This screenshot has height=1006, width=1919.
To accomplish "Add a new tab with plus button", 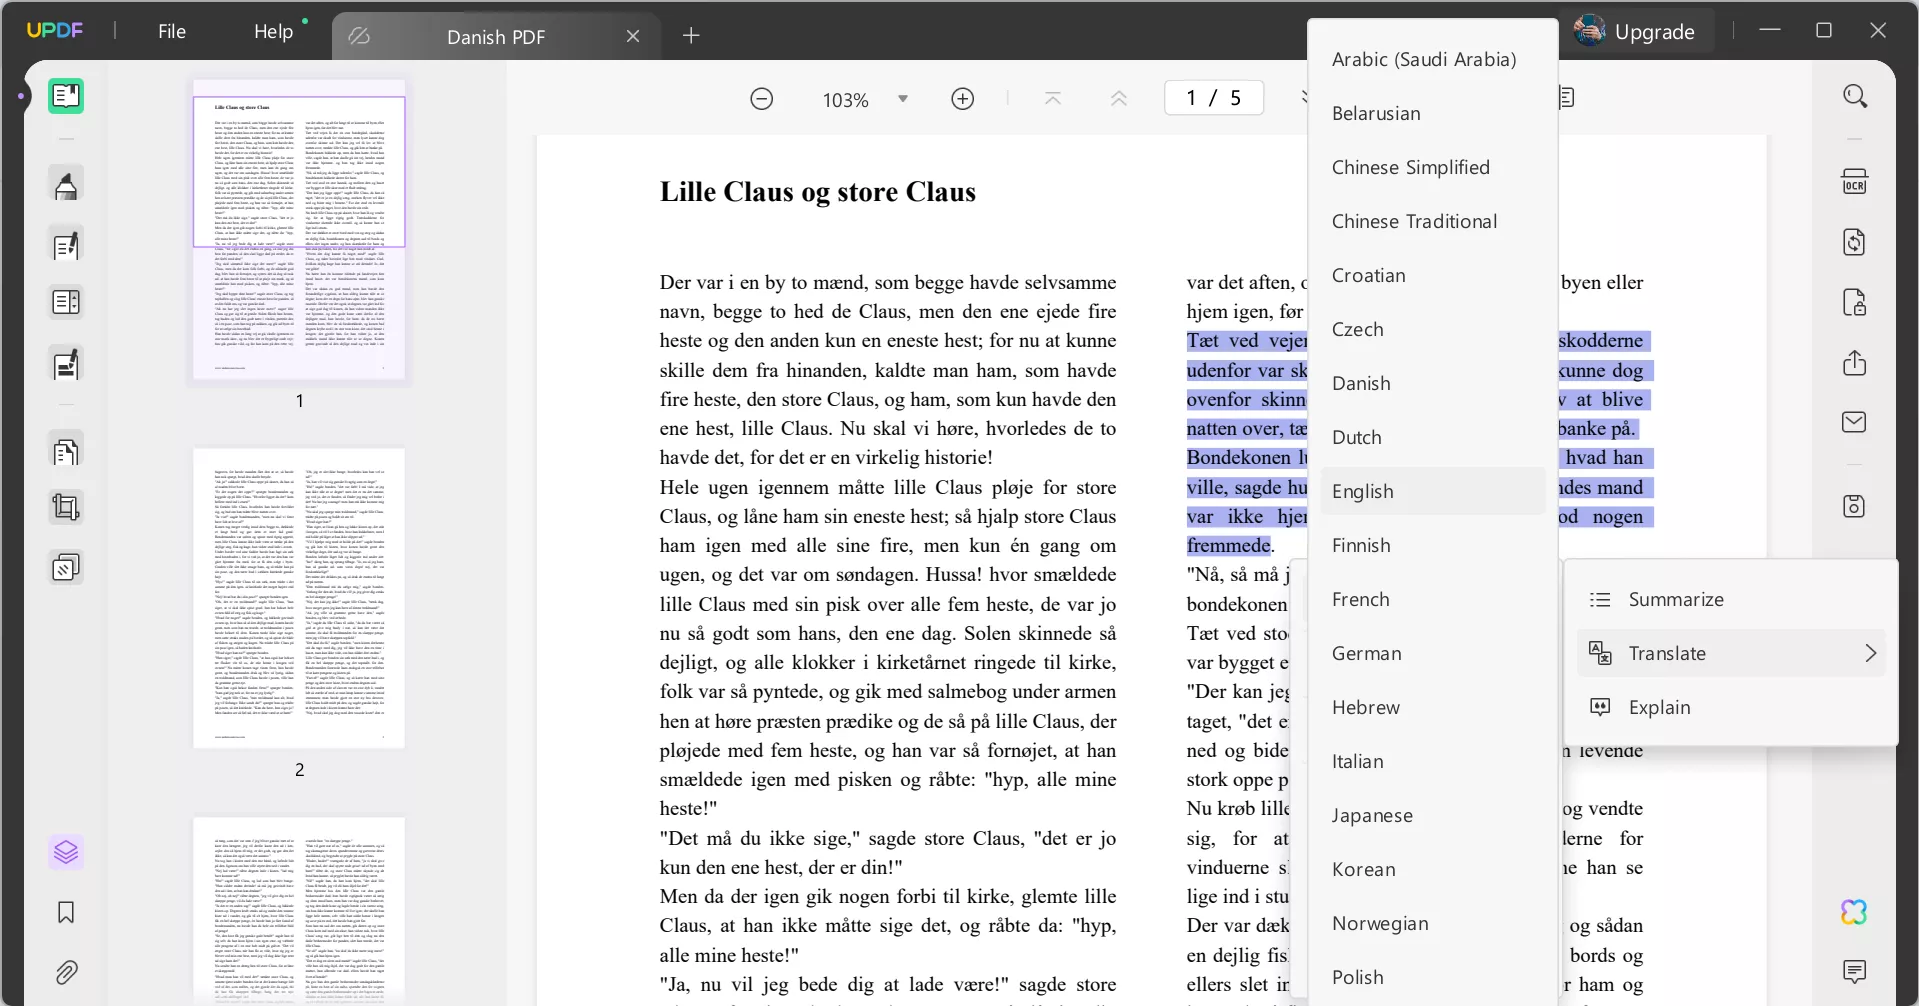I will 691,36.
